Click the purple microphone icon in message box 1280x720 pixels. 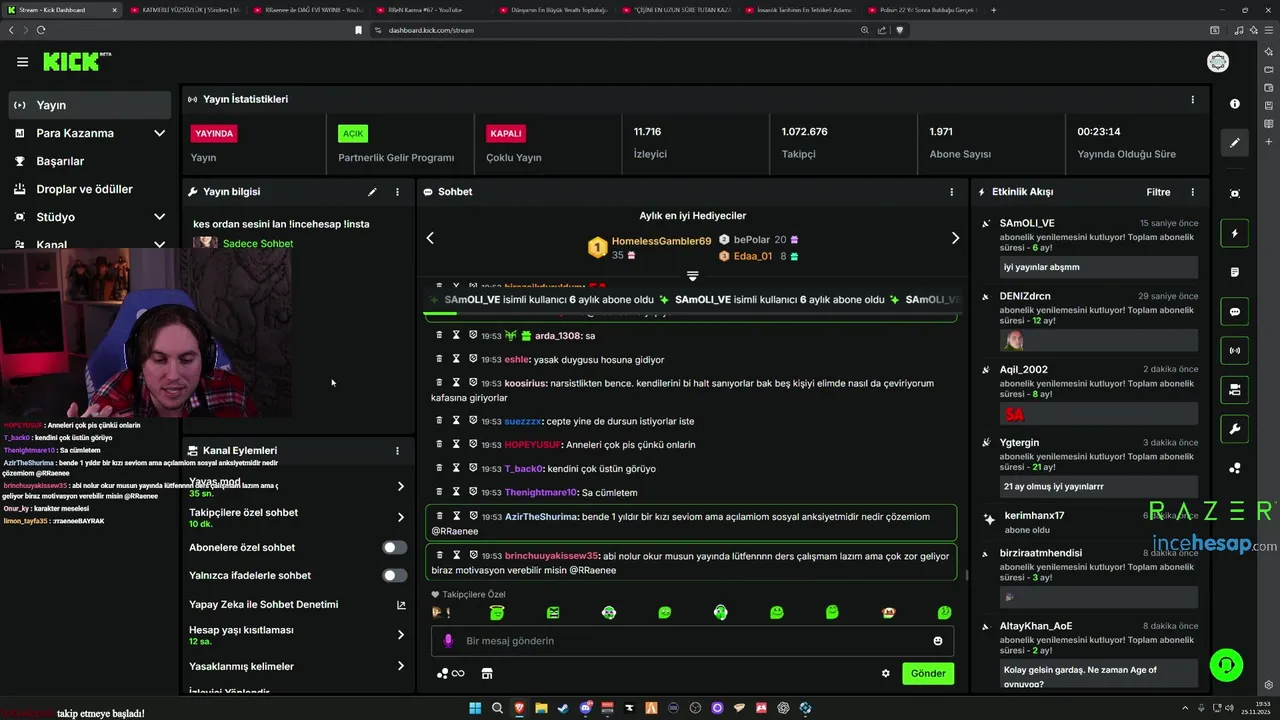coord(448,641)
